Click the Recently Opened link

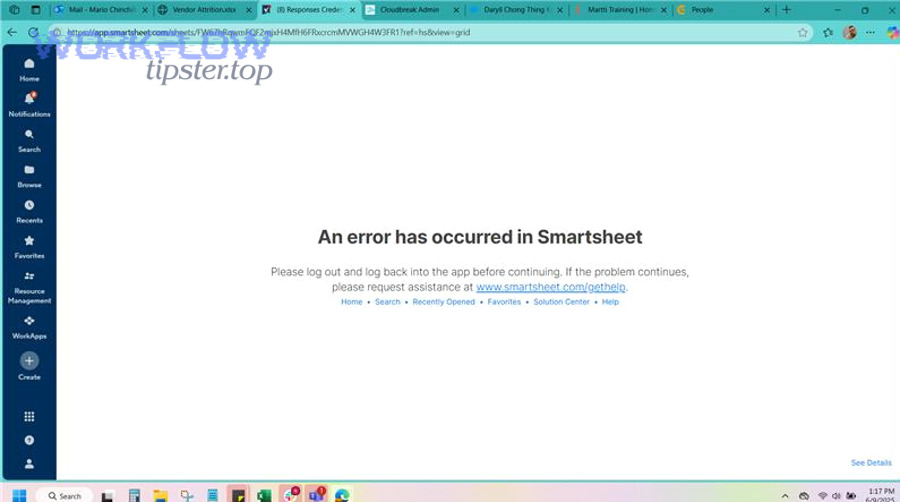444,302
